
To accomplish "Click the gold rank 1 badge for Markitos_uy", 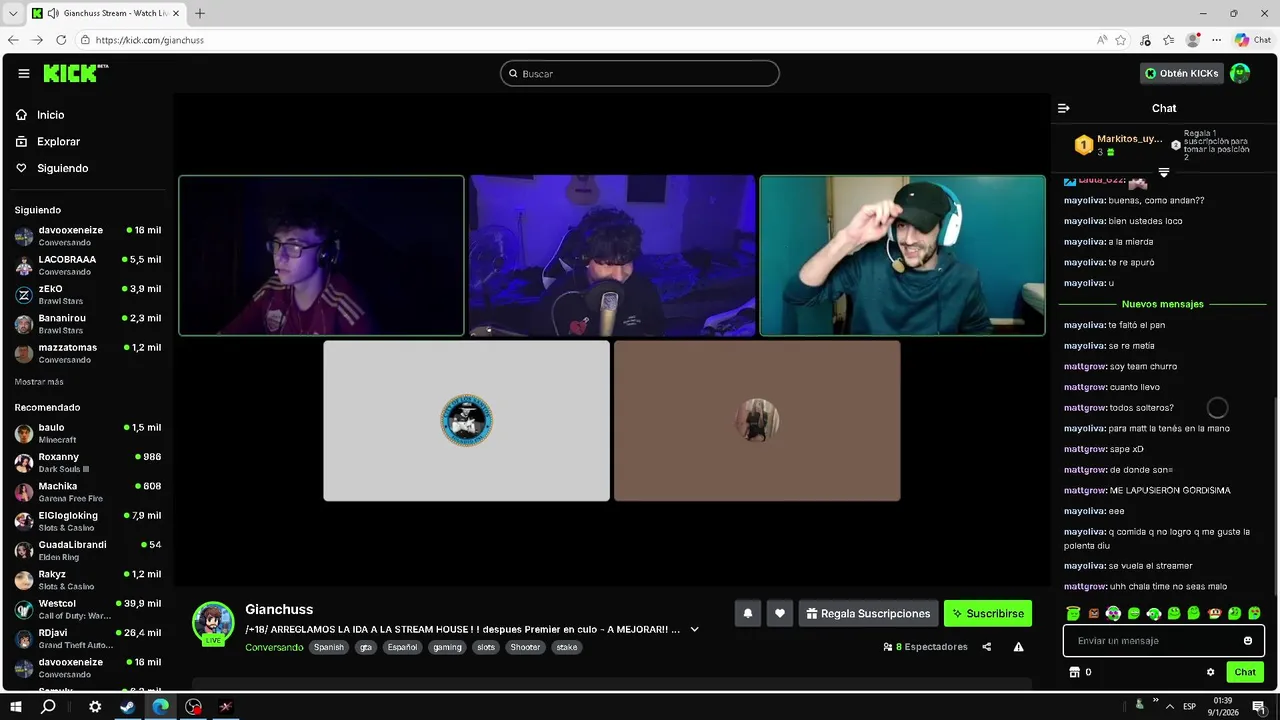I will [x=1083, y=145].
